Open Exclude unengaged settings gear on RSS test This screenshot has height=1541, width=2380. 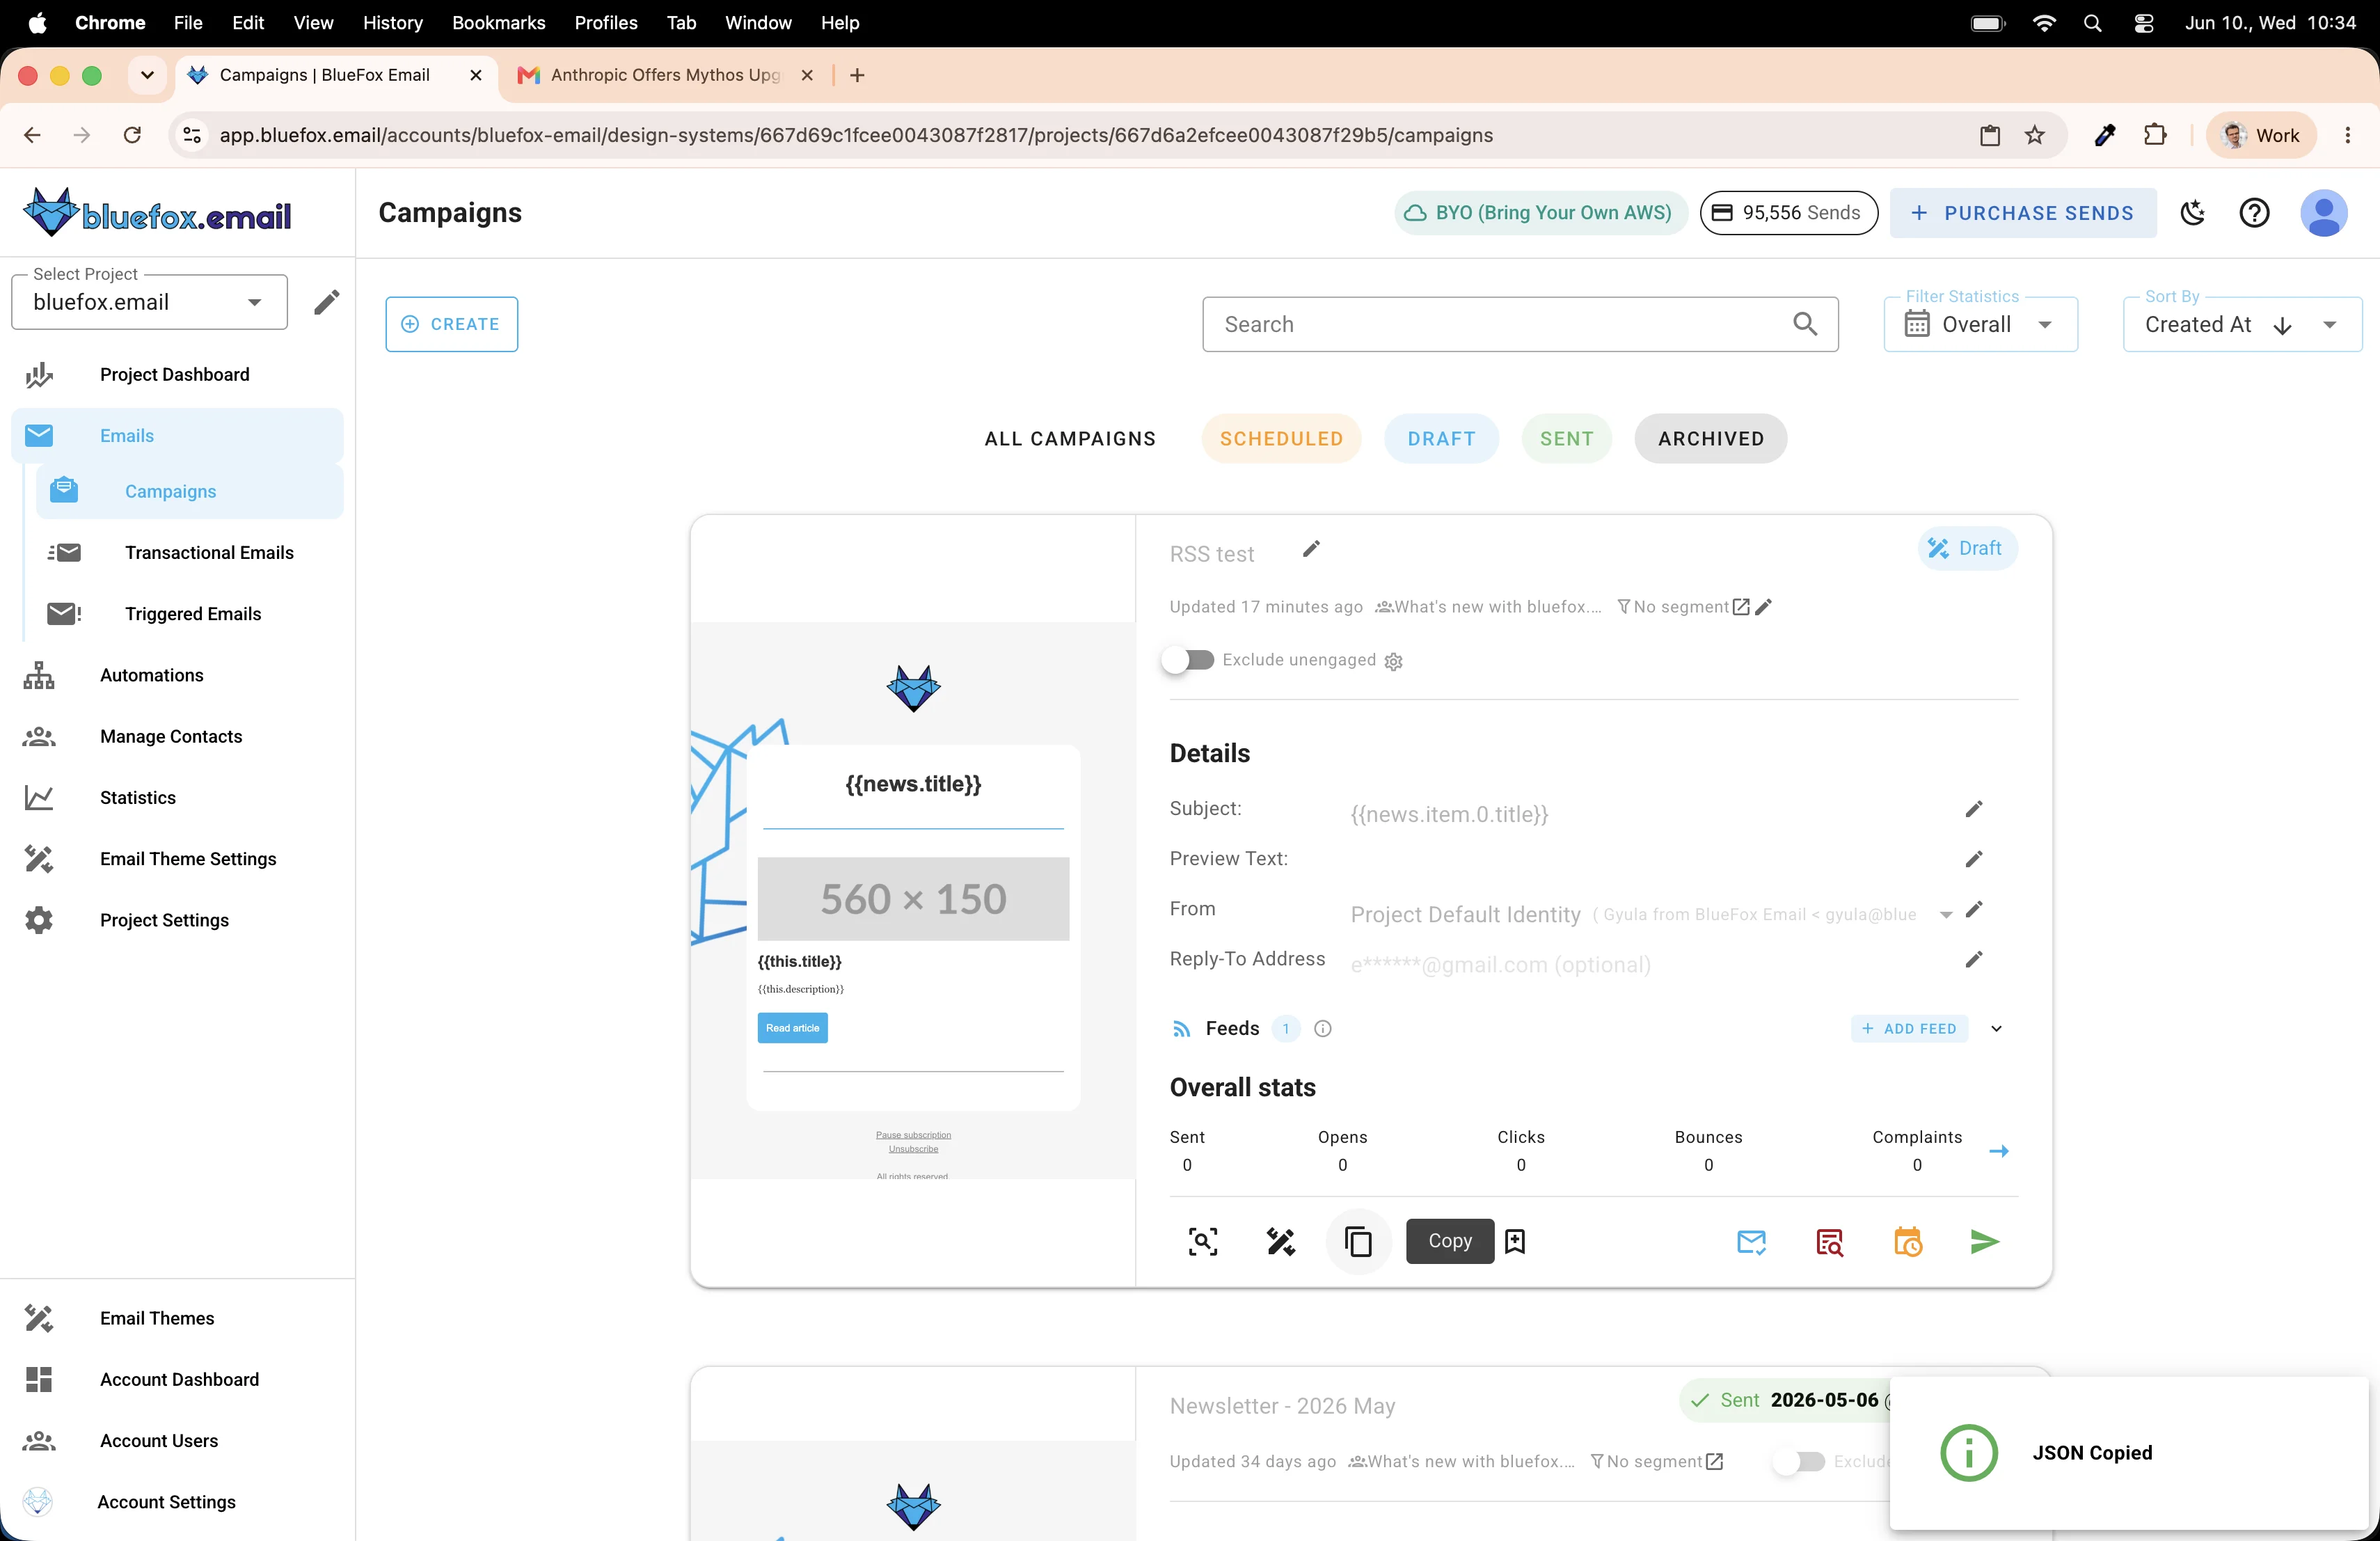(x=1394, y=661)
